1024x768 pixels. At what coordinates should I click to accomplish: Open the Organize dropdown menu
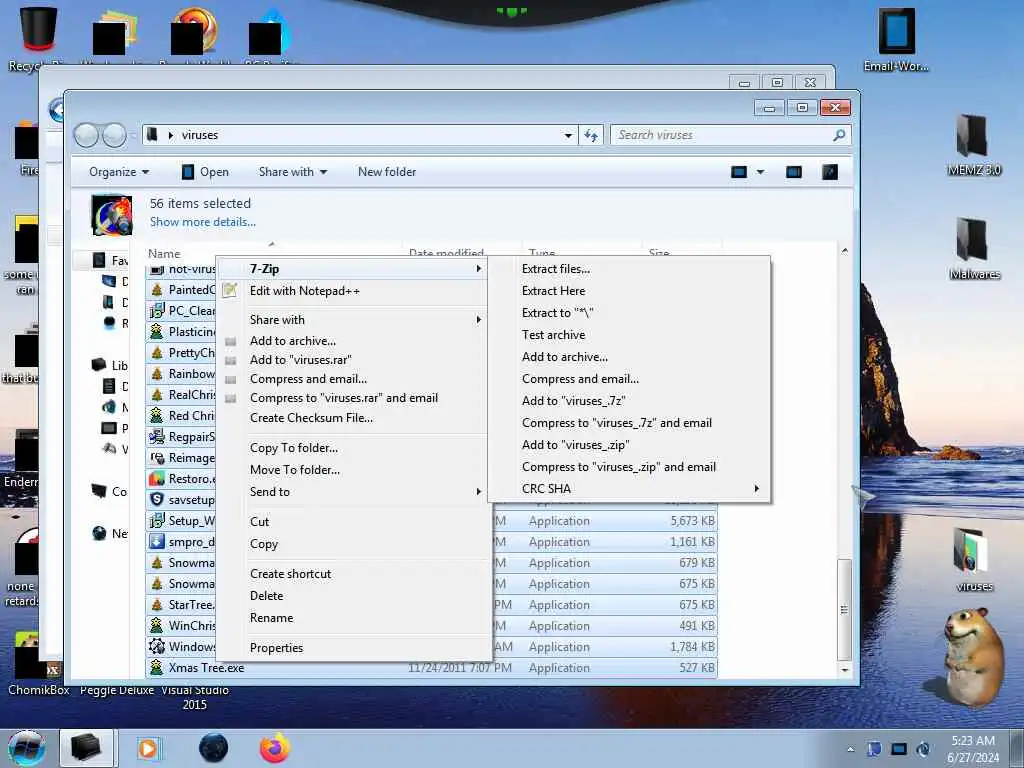[x=119, y=172]
